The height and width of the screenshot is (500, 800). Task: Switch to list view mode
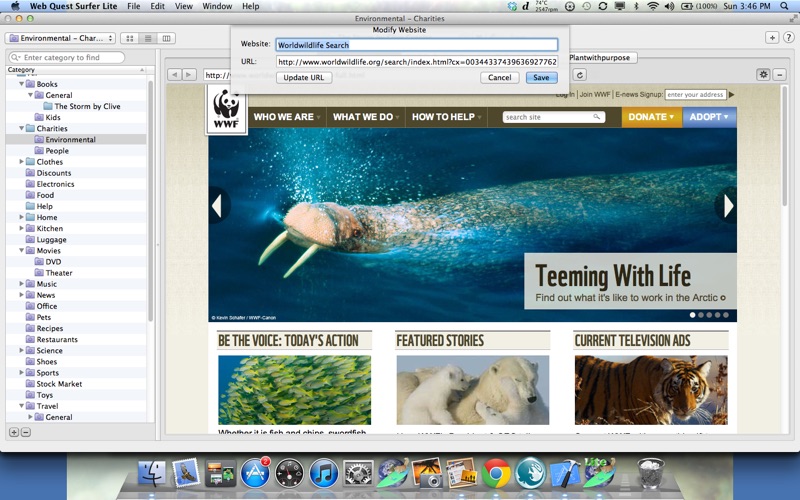click(x=148, y=38)
